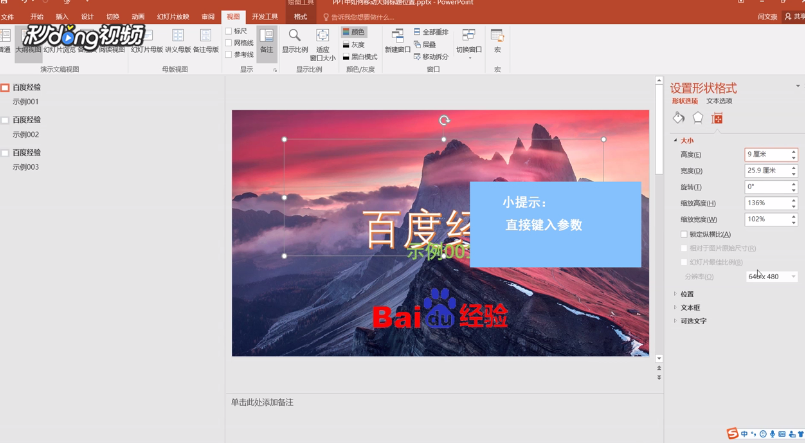Open the Handout Master (讲义母版) view

pyautogui.click(x=178, y=41)
